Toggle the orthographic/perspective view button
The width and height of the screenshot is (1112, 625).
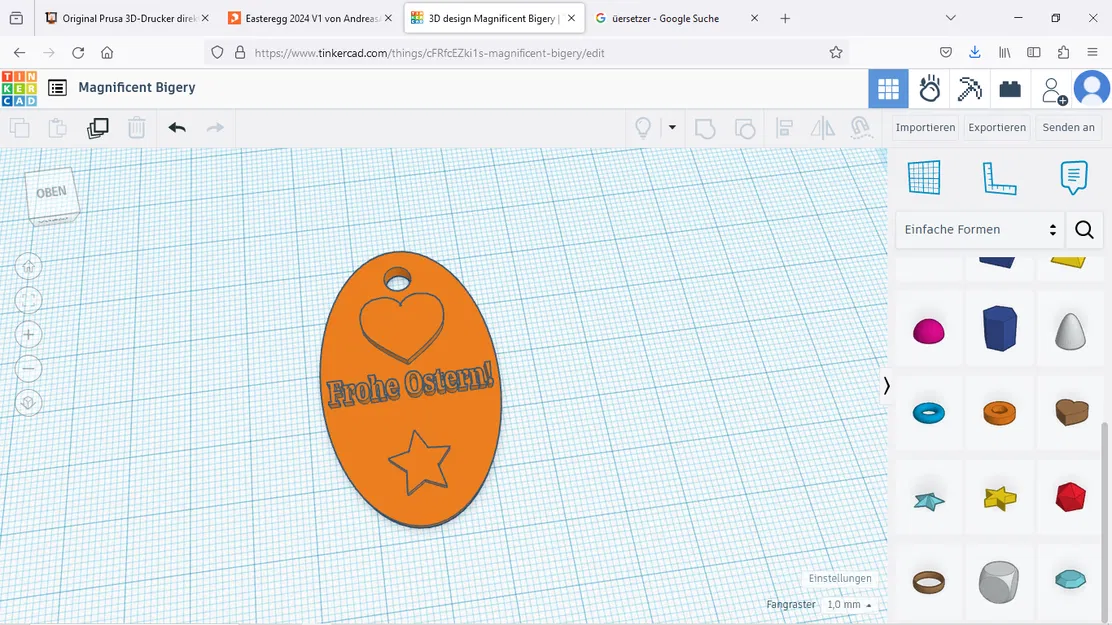coord(28,402)
